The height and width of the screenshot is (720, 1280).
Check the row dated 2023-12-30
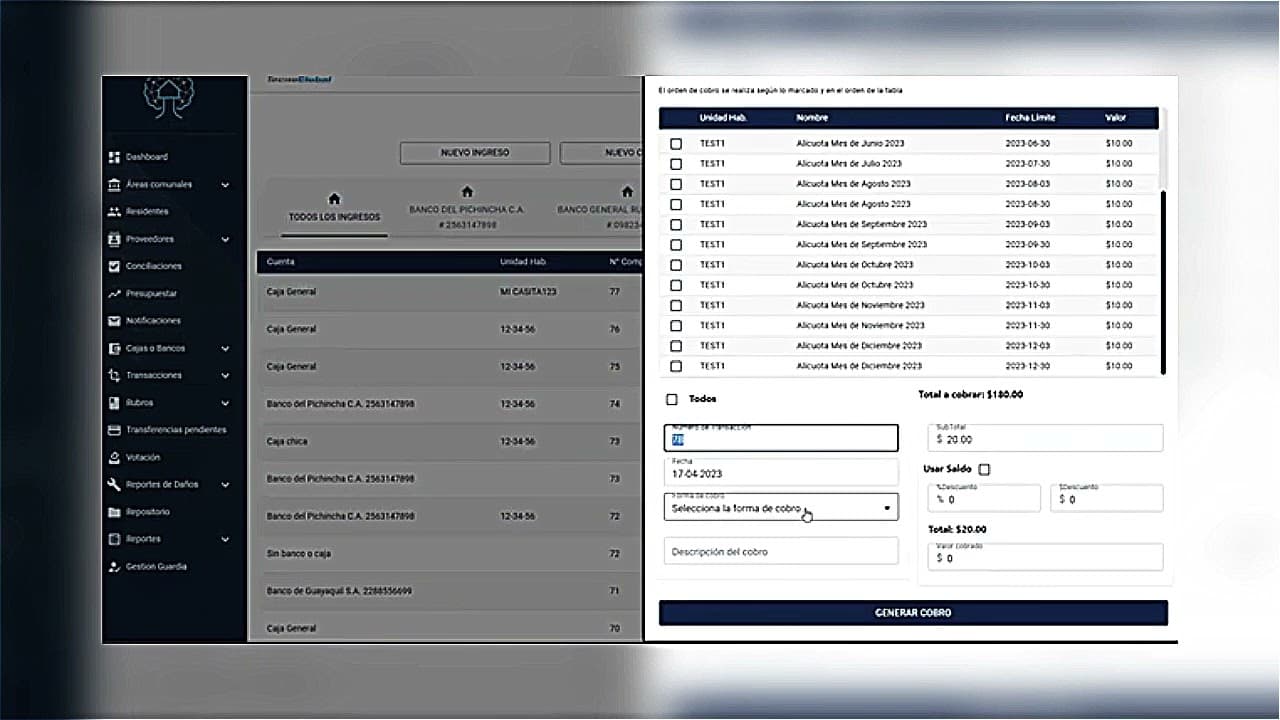coord(676,366)
